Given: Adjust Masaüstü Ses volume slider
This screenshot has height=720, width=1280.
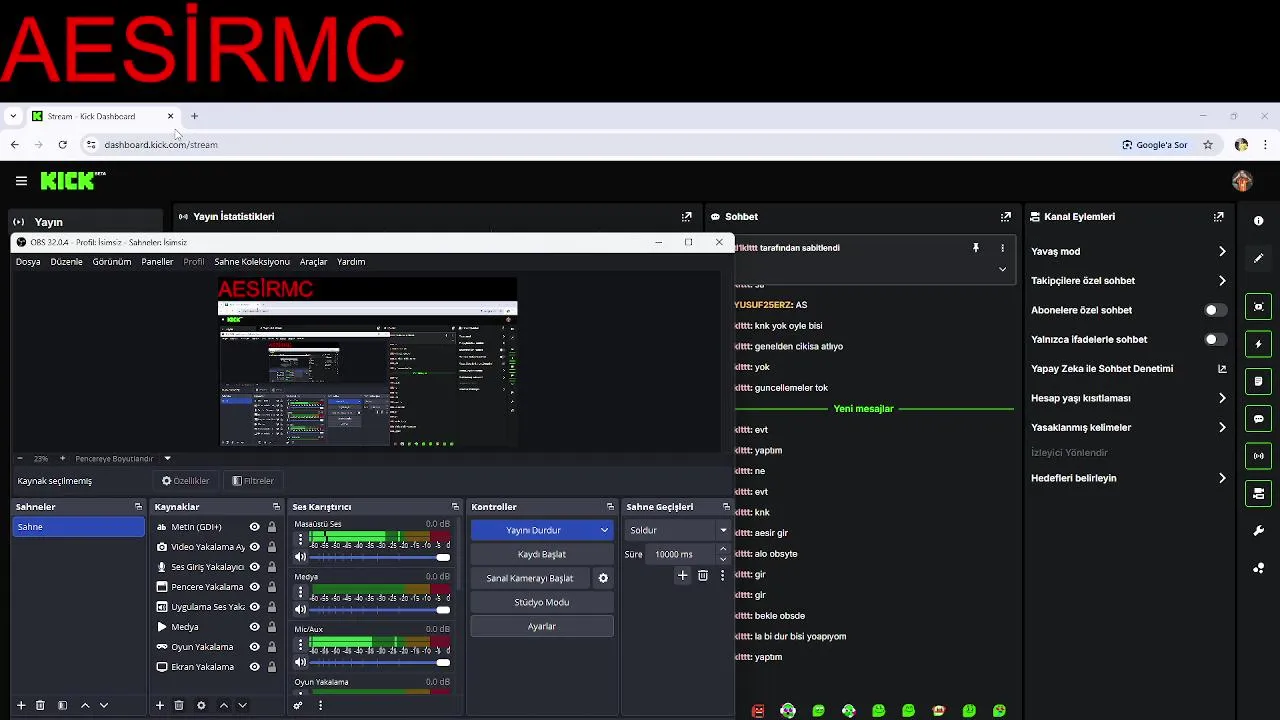Looking at the screenshot, I should pyautogui.click(x=380, y=557).
